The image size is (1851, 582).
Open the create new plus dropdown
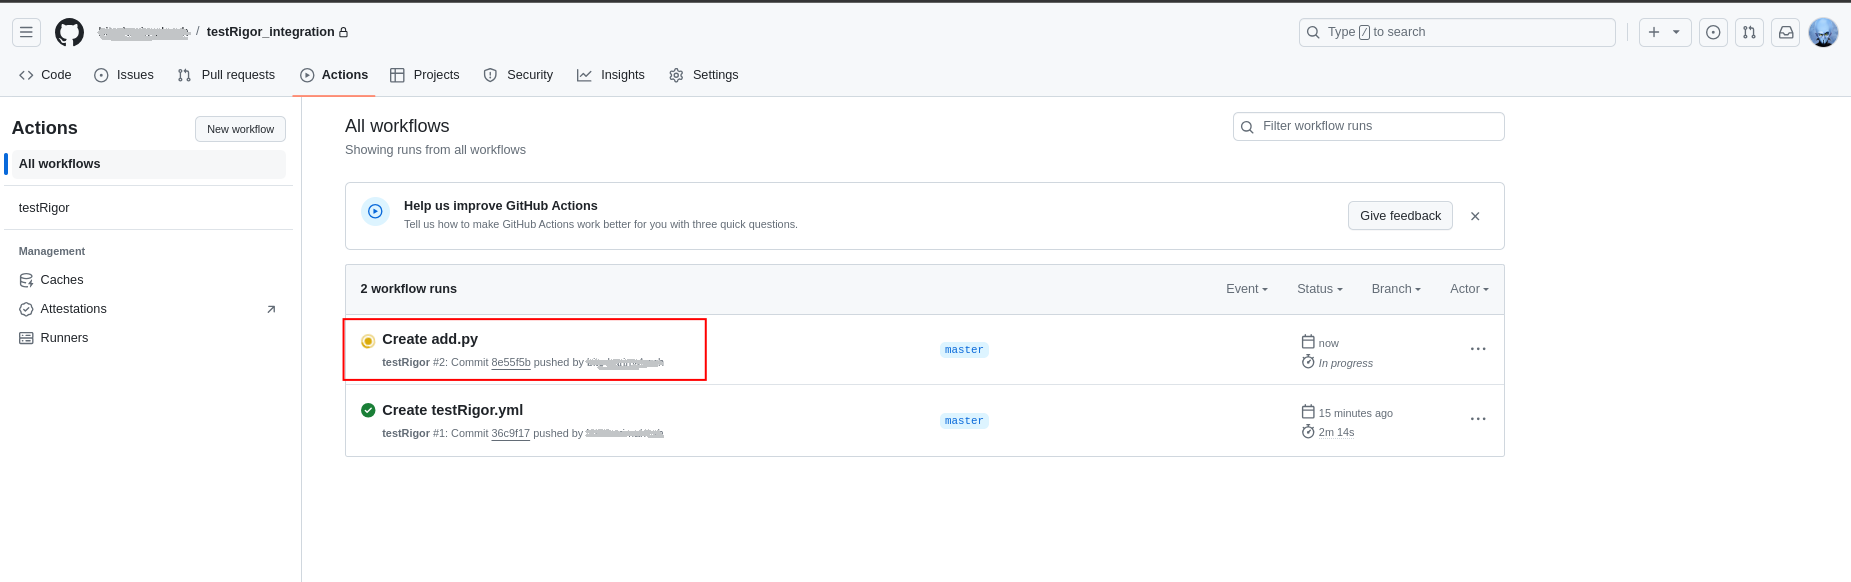tap(1664, 32)
